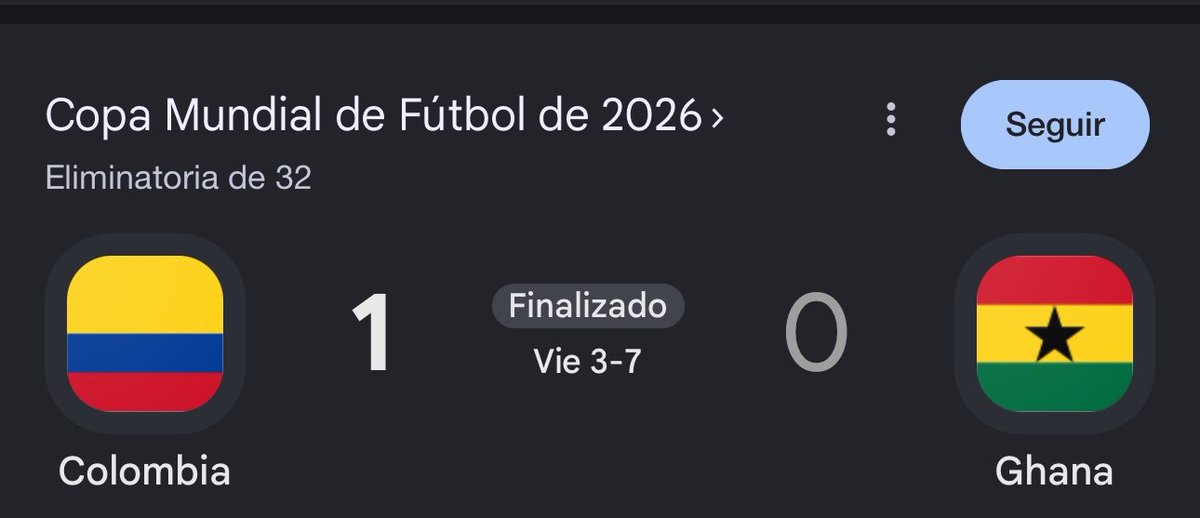
Task: Click the black star on Ghana's flag
Action: [1054, 335]
